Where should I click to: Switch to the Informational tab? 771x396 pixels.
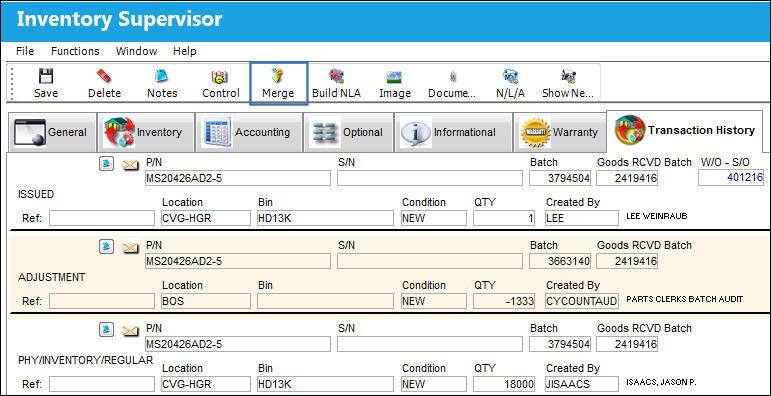tap(453, 132)
